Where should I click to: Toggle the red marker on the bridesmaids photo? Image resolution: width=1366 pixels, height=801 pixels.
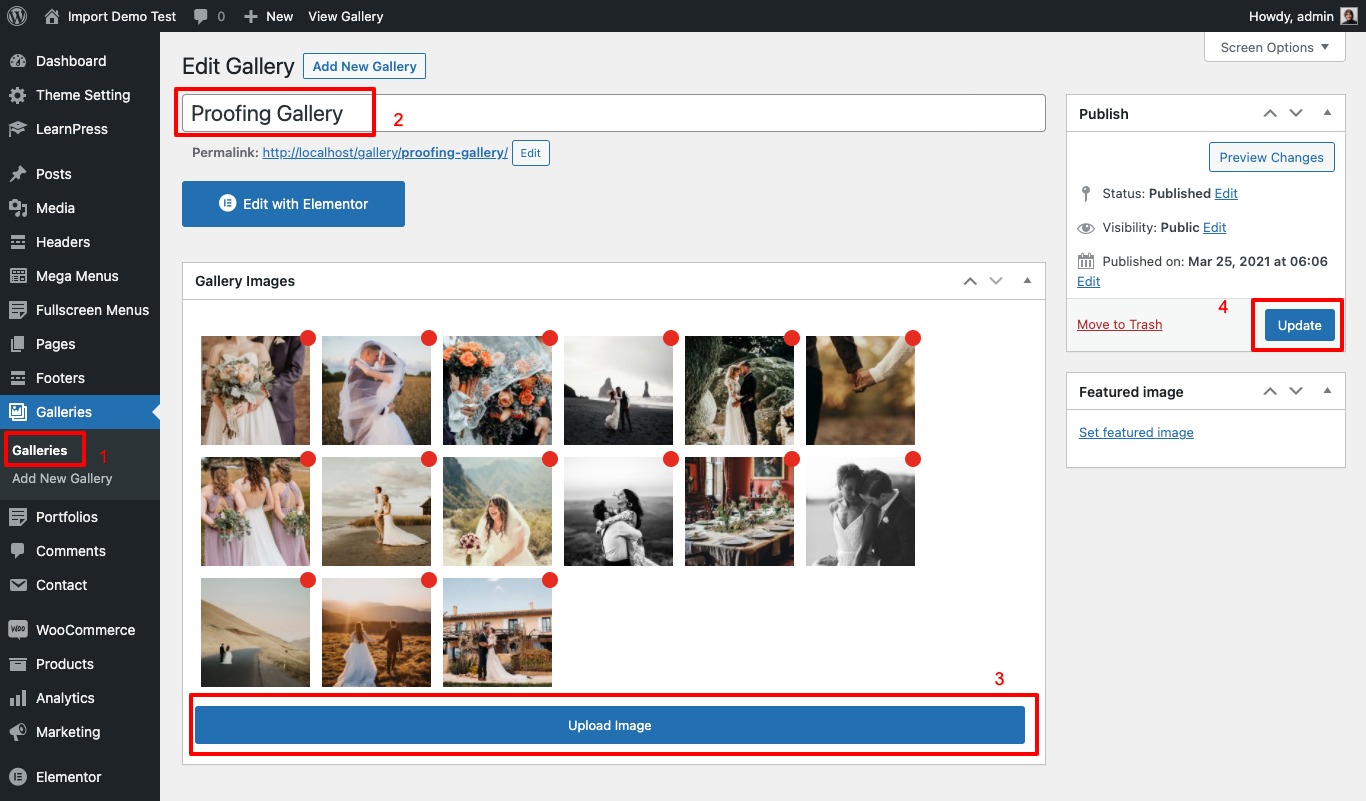click(x=307, y=459)
